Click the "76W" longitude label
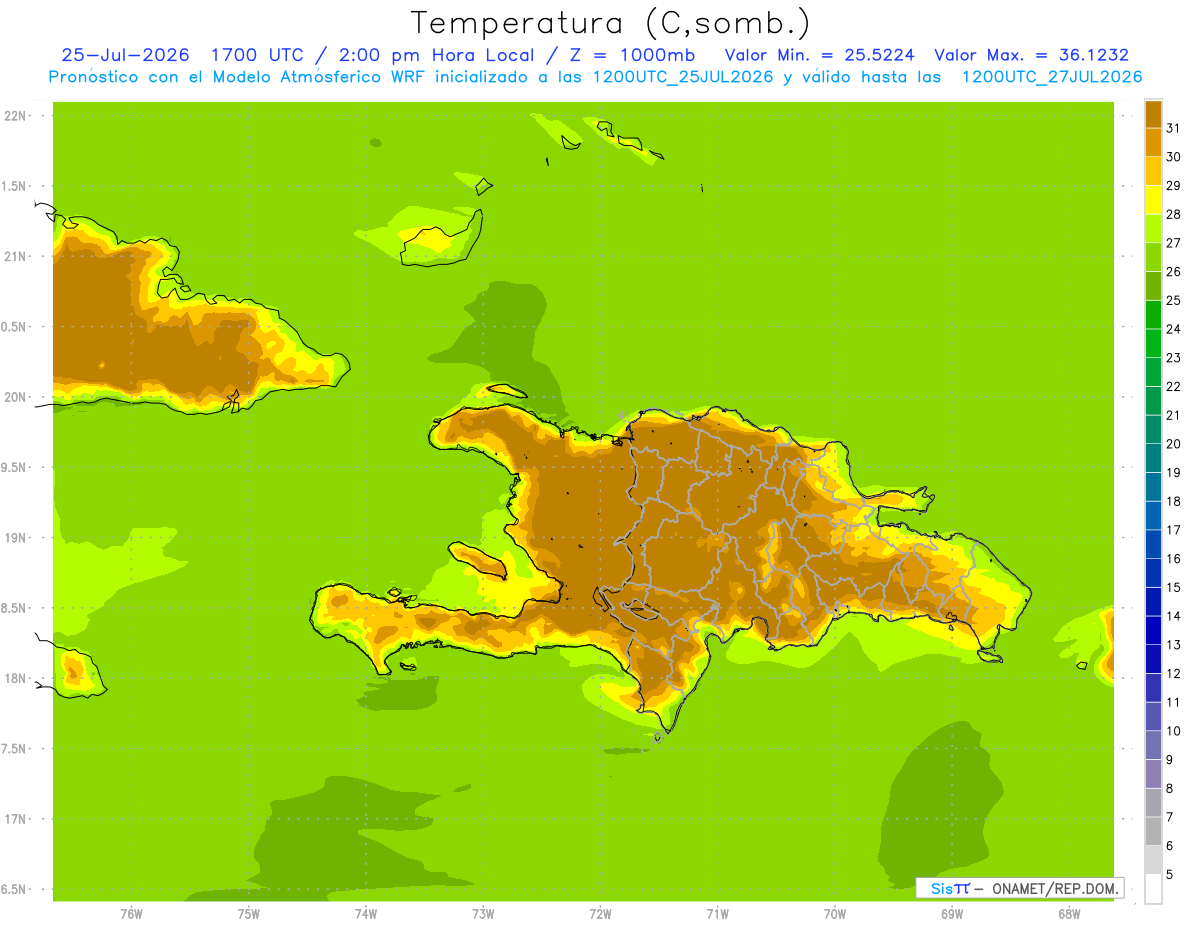The height and width of the screenshot is (927, 1200). click(x=131, y=914)
